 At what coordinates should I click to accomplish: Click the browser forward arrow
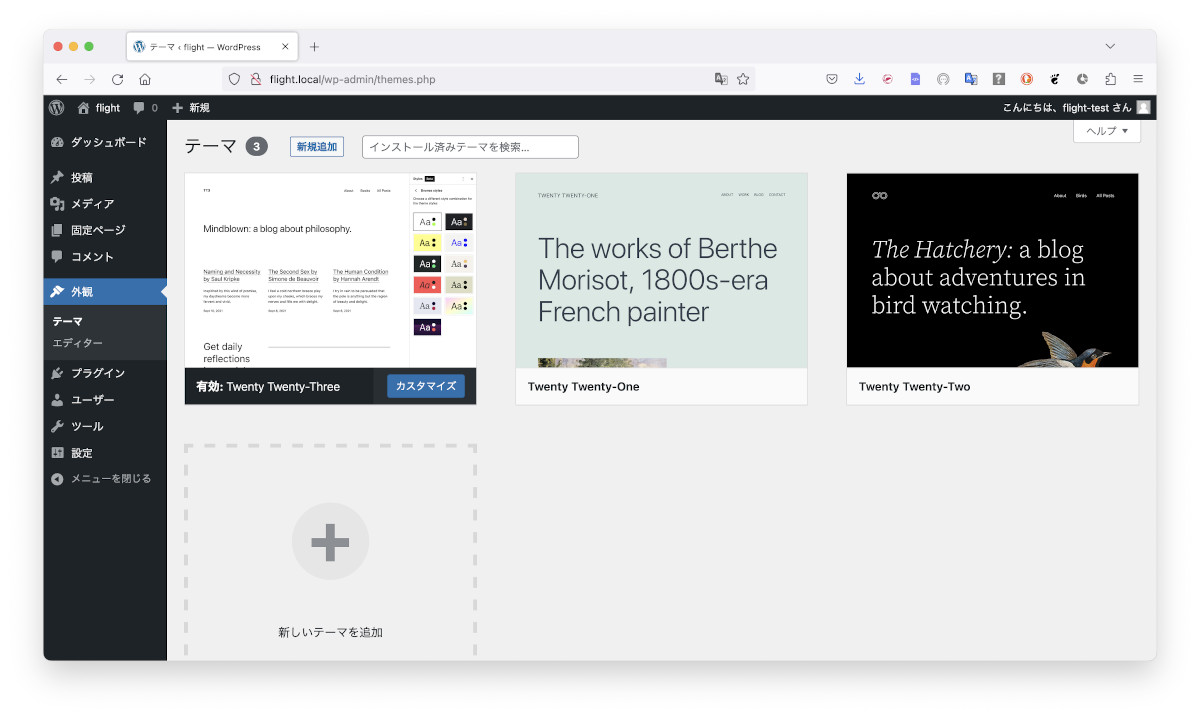pyautogui.click(x=90, y=79)
